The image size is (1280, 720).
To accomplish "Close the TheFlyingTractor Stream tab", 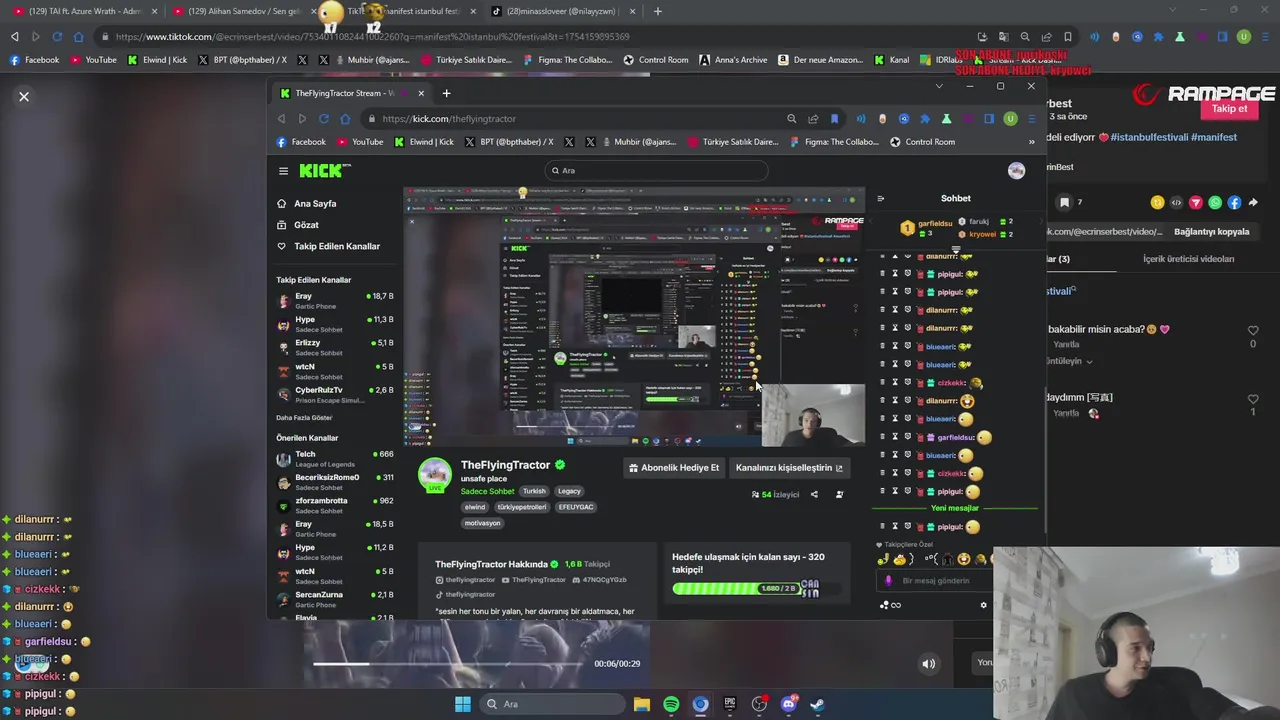I will tap(421, 93).
